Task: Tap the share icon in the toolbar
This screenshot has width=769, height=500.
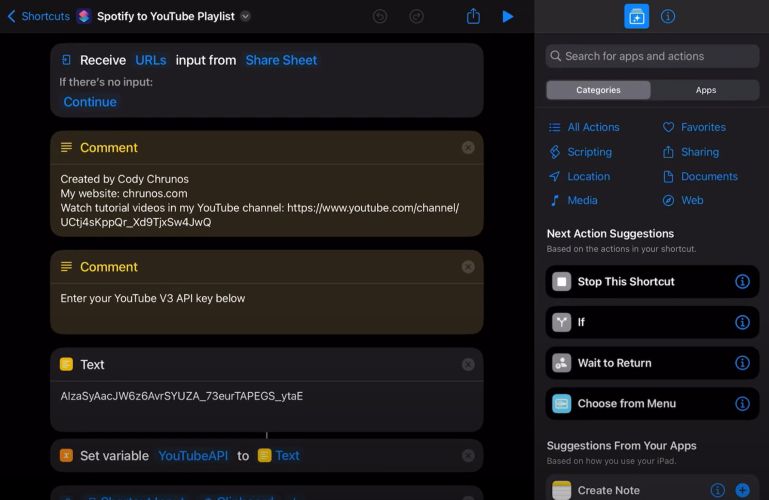Action: (x=473, y=16)
